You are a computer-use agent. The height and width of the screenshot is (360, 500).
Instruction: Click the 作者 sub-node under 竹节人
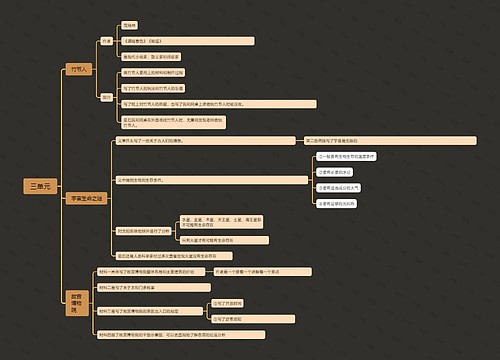coord(107,41)
